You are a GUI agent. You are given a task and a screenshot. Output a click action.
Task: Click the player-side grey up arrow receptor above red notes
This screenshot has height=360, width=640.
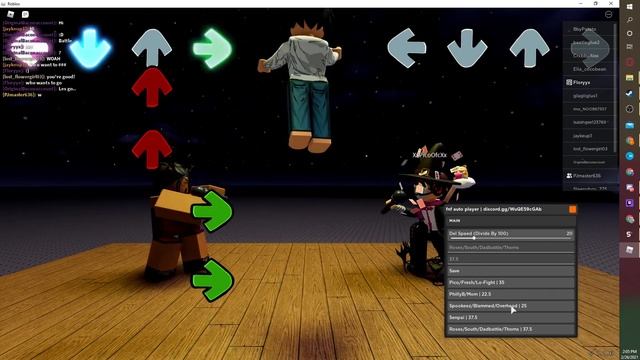tap(151, 47)
